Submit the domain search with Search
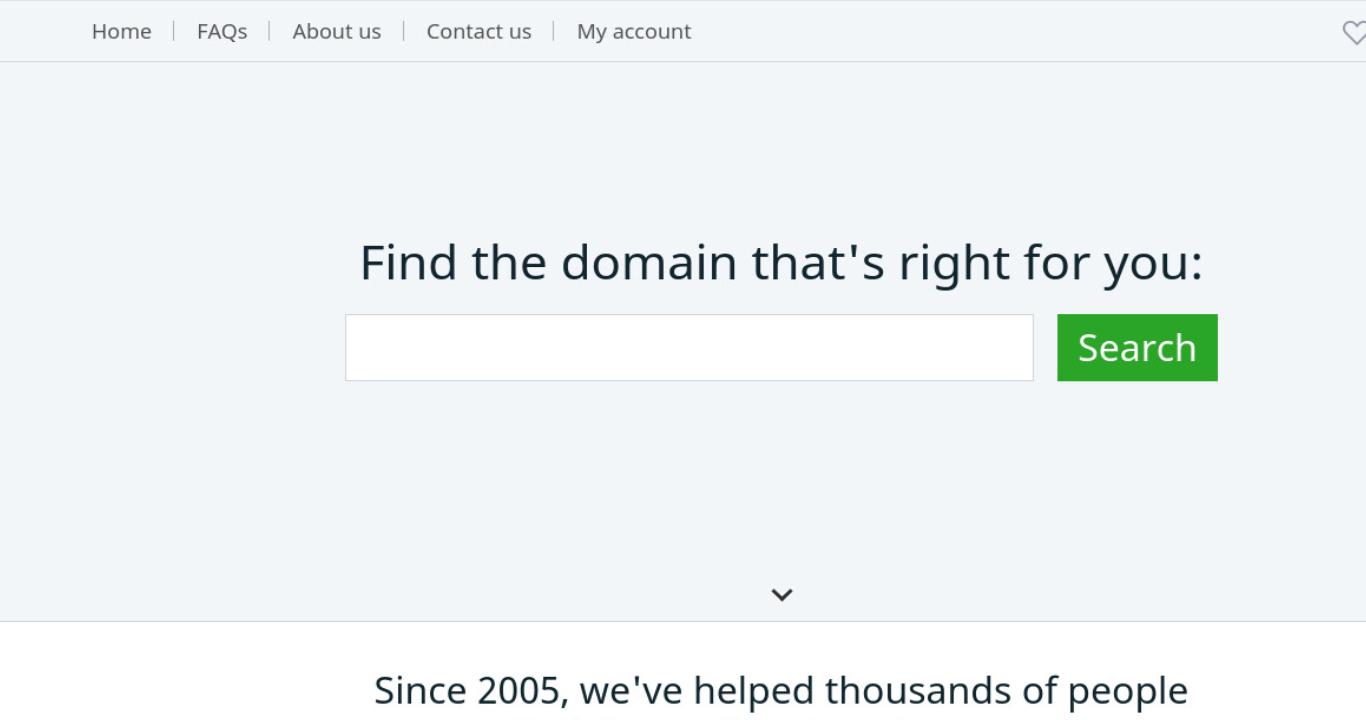 [x=1137, y=347]
